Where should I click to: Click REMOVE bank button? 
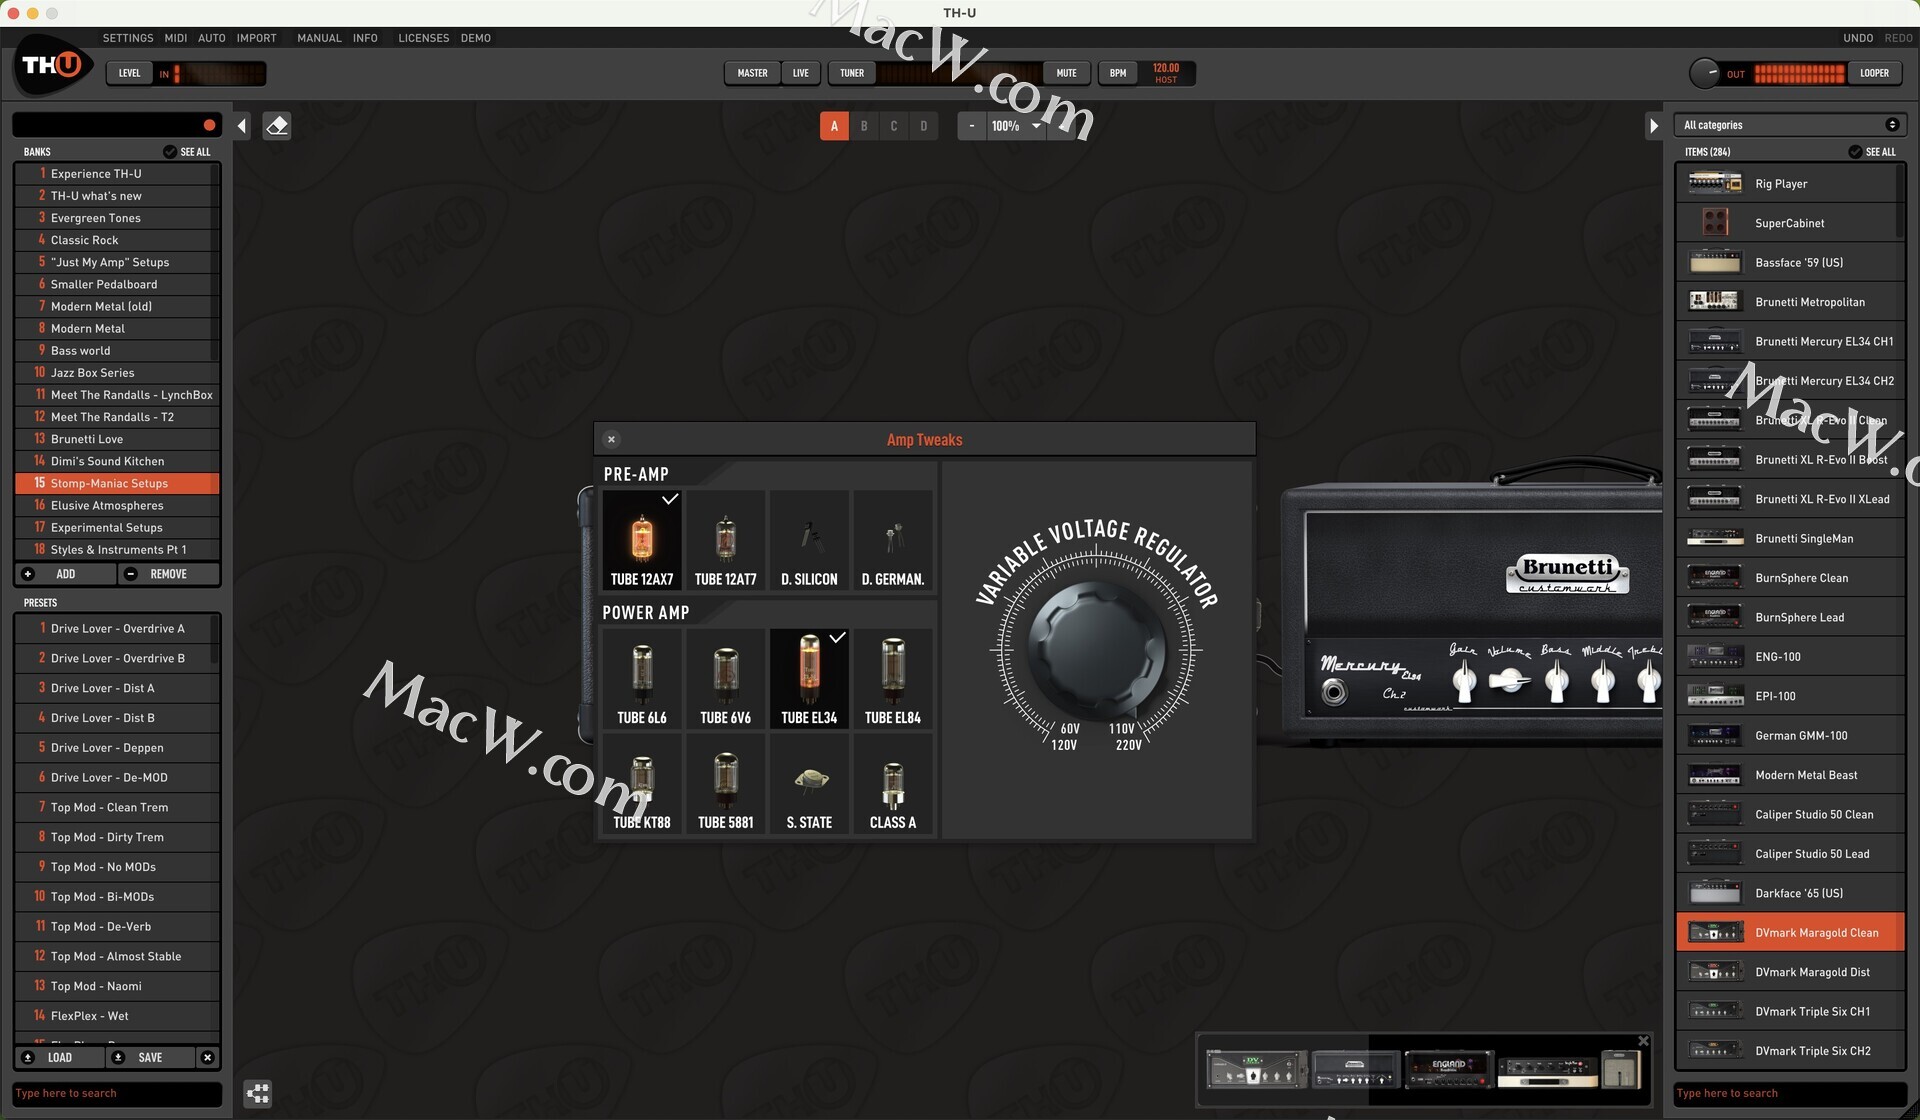click(x=167, y=574)
